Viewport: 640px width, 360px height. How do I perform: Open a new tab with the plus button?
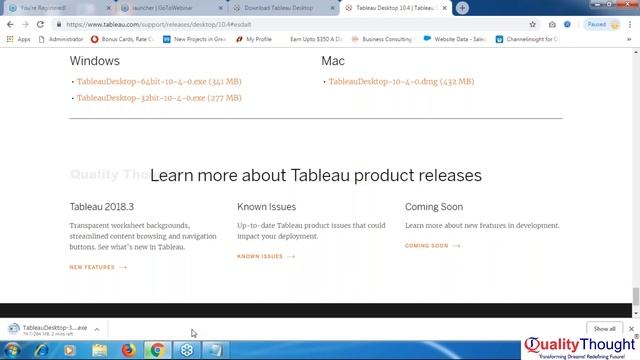462,8
